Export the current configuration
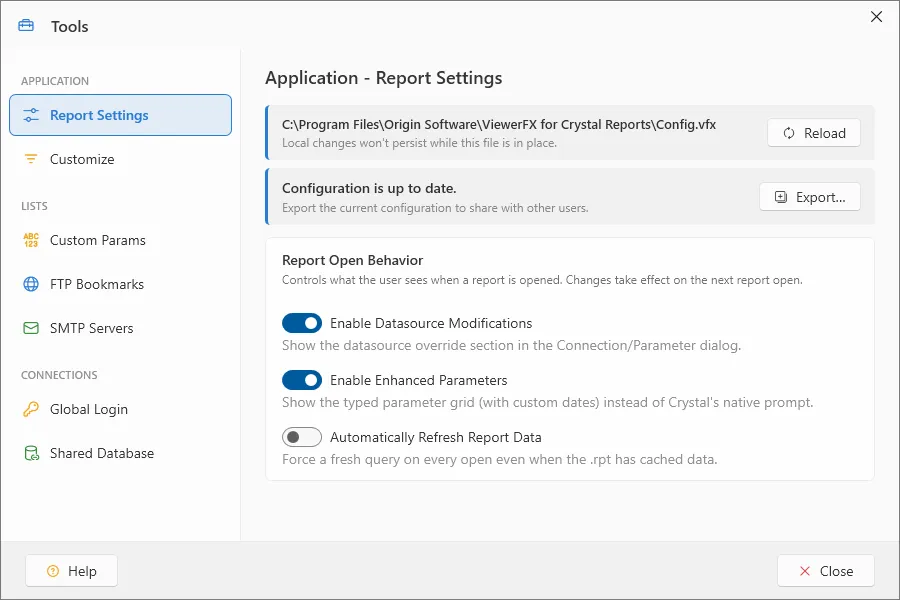The image size is (900, 600). click(810, 197)
